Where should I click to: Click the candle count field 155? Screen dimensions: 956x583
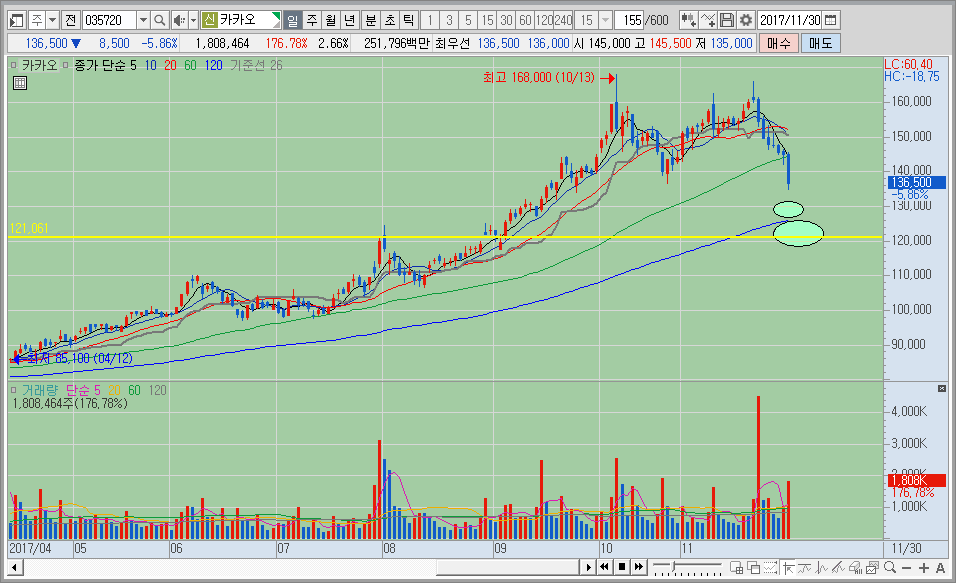click(x=629, y=20)
